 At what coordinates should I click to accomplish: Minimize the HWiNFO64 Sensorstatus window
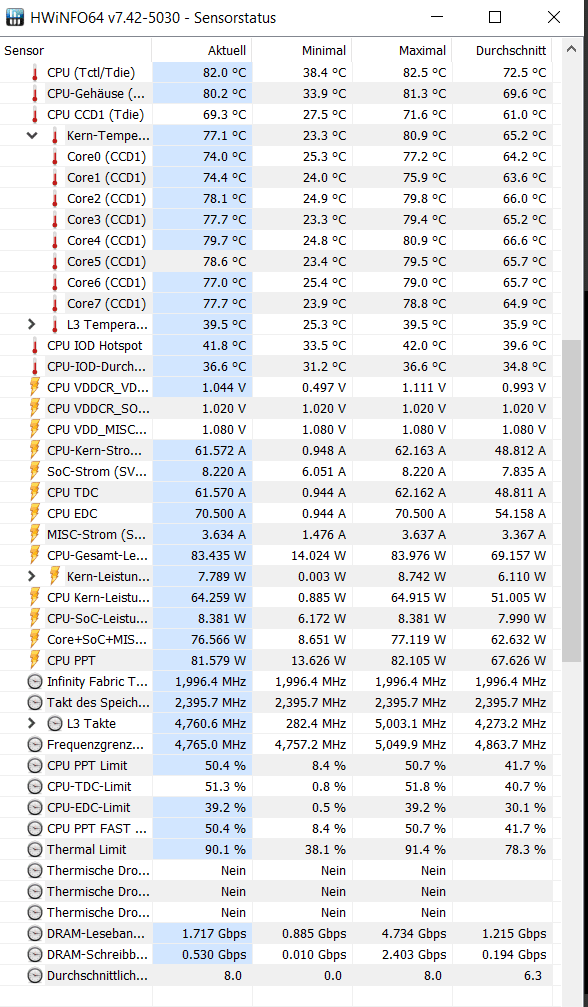click(437, 17)
